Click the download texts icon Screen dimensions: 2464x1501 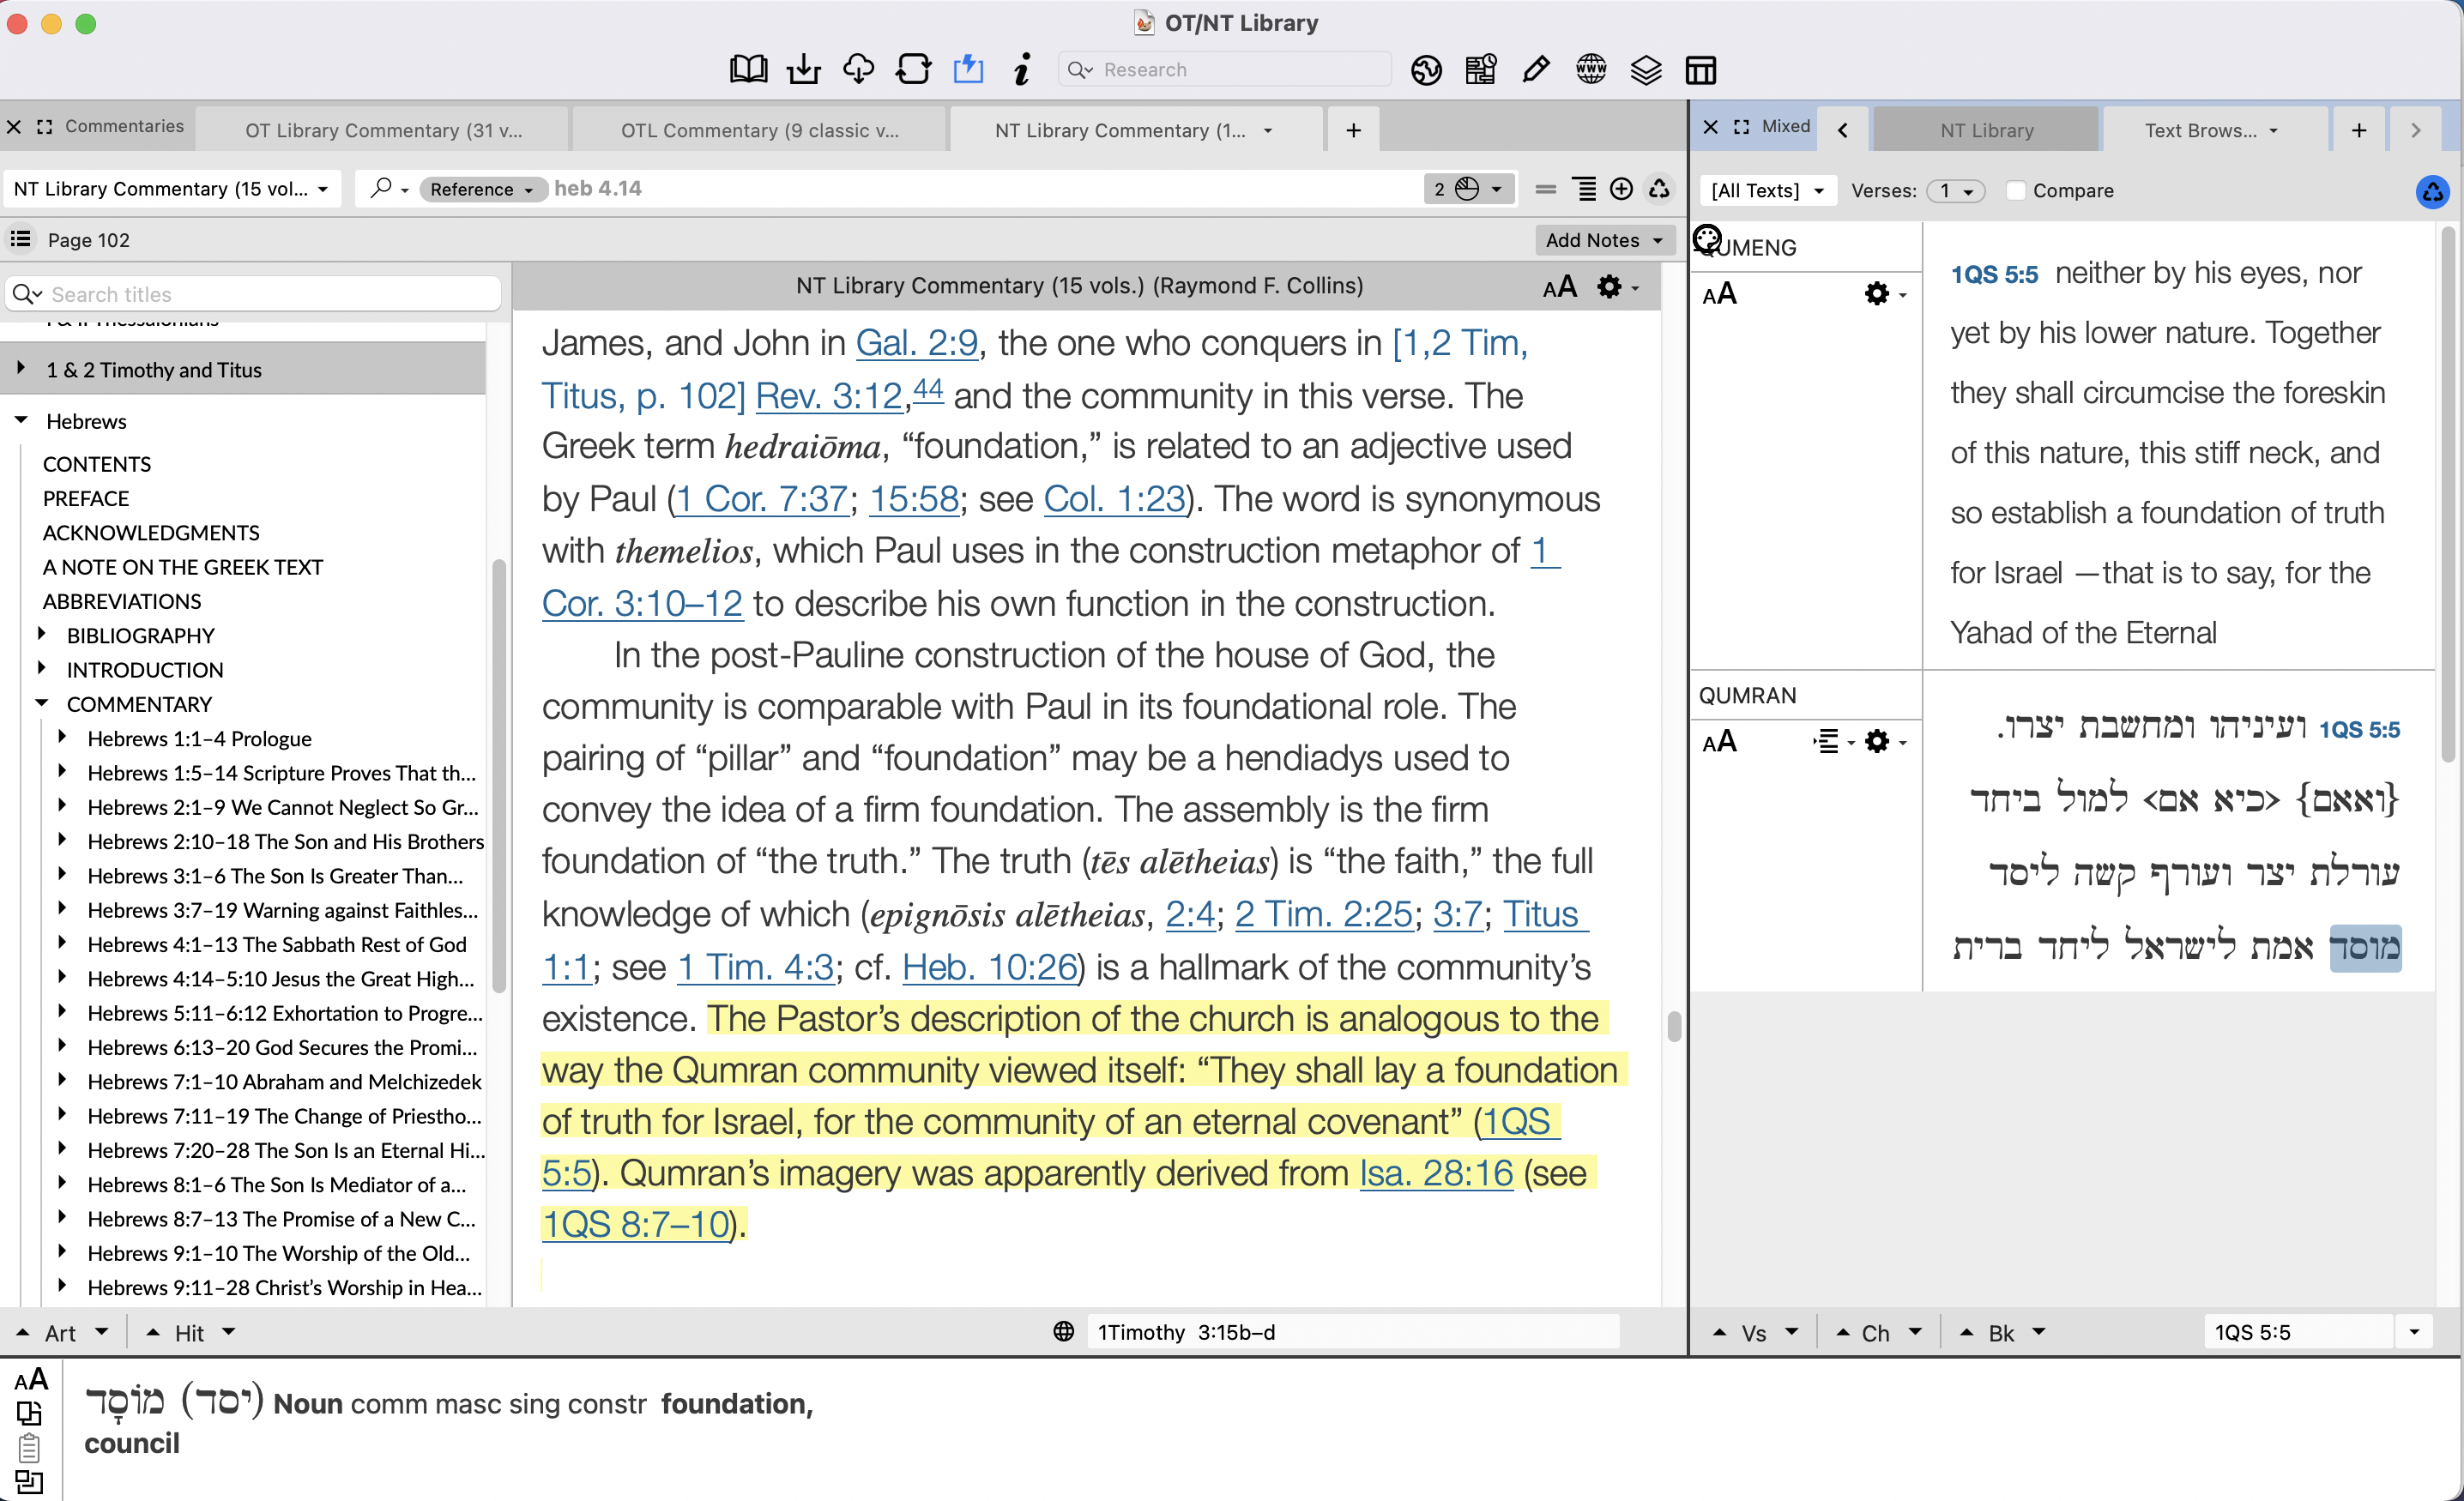pos(803,68)
